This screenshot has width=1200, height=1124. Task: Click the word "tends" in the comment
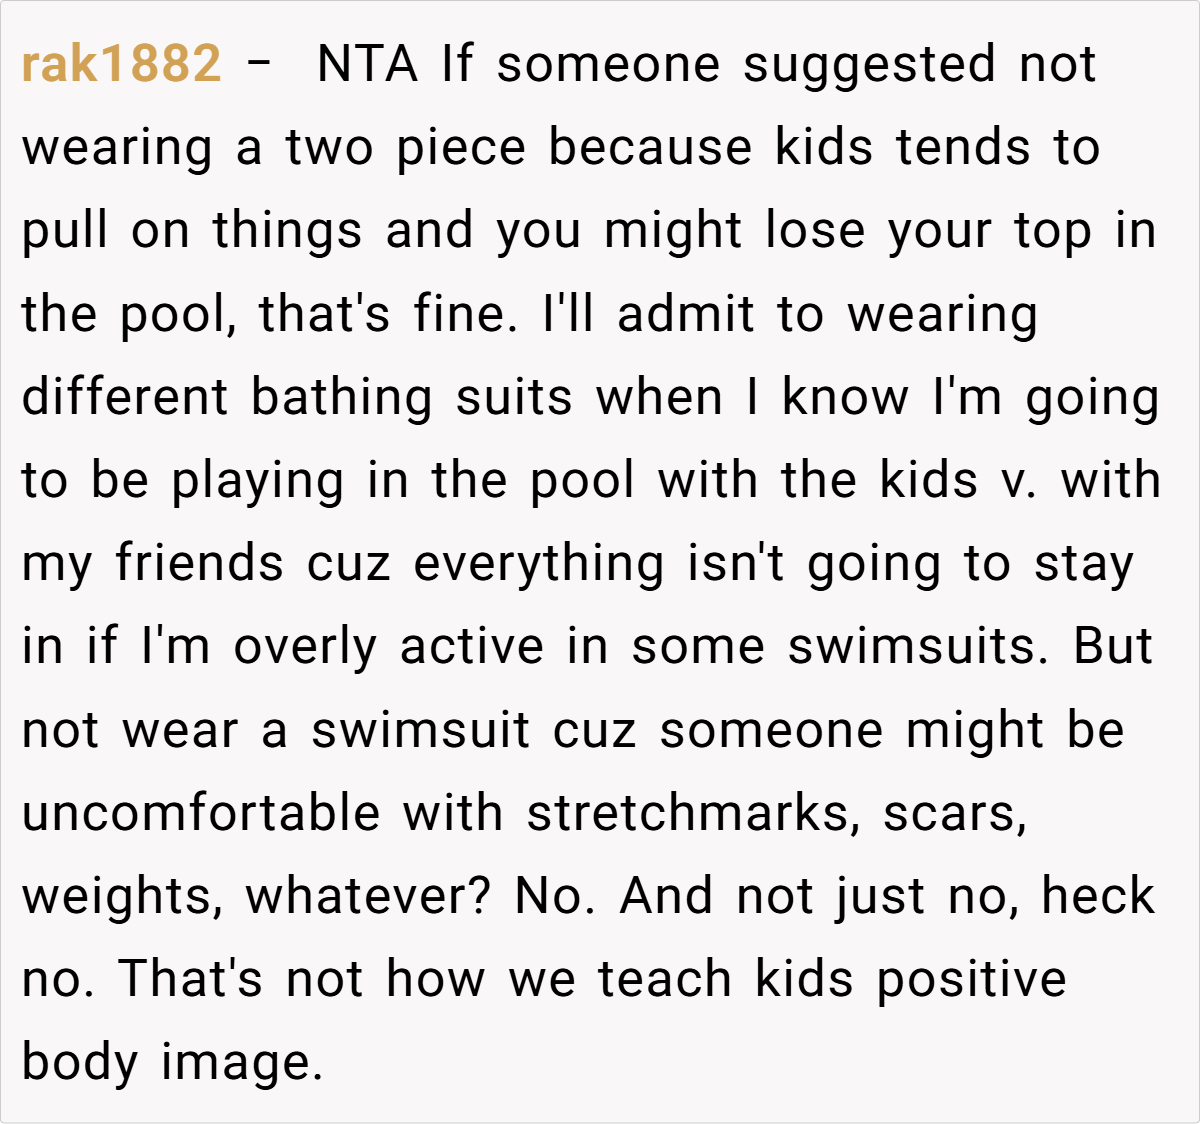click(963, 148)
